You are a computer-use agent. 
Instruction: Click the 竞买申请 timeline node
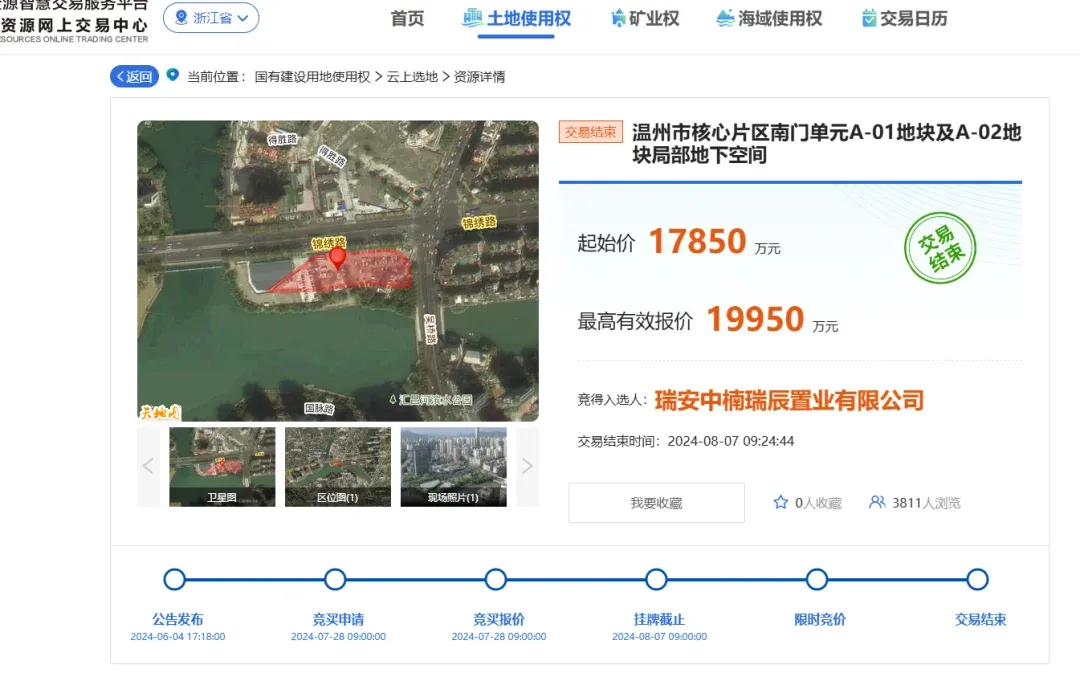(x=335, y=579)
